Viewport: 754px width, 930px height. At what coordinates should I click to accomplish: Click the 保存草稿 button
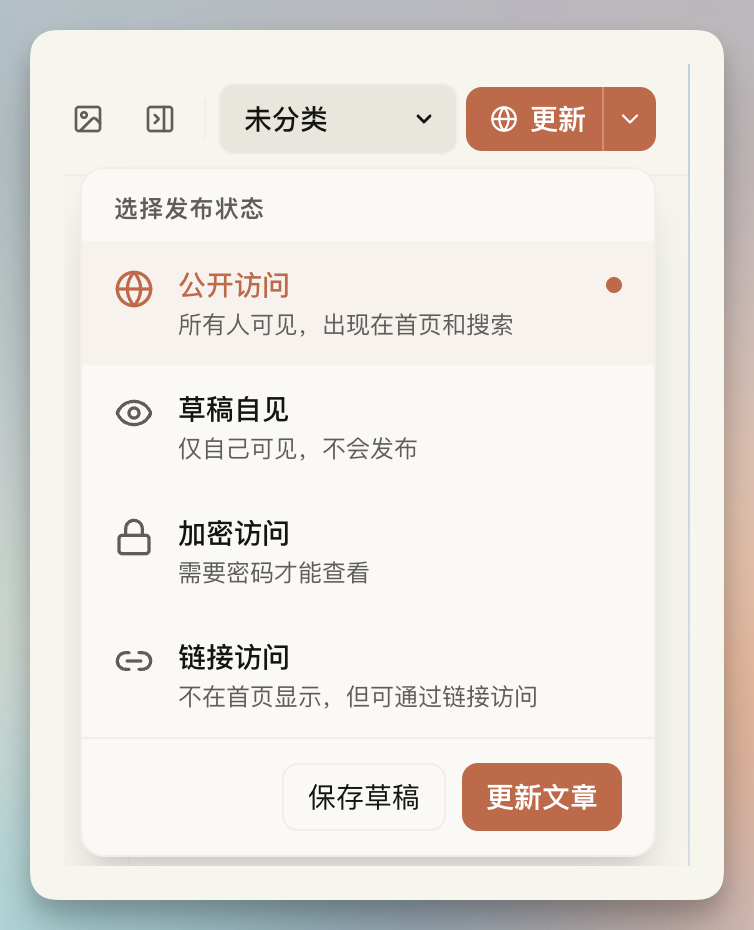(364, 797)
